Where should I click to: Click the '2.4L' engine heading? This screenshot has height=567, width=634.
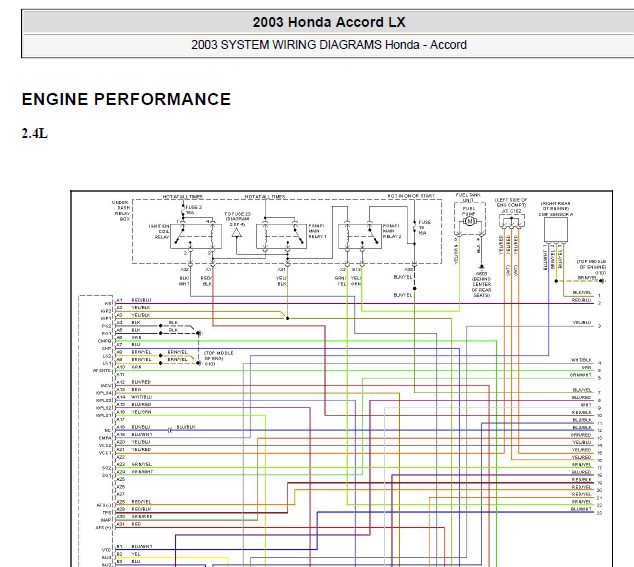35,133
